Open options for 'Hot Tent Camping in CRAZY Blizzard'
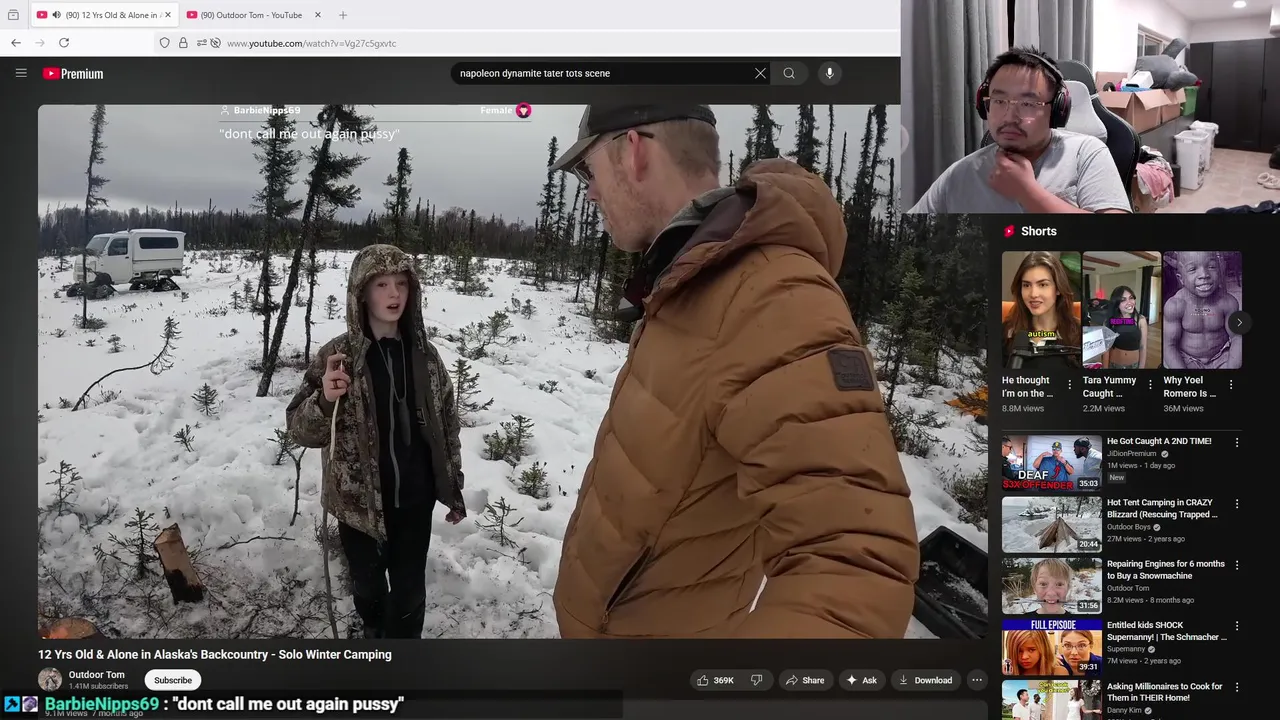1280x720 pixels. [x=1237, y=503]
